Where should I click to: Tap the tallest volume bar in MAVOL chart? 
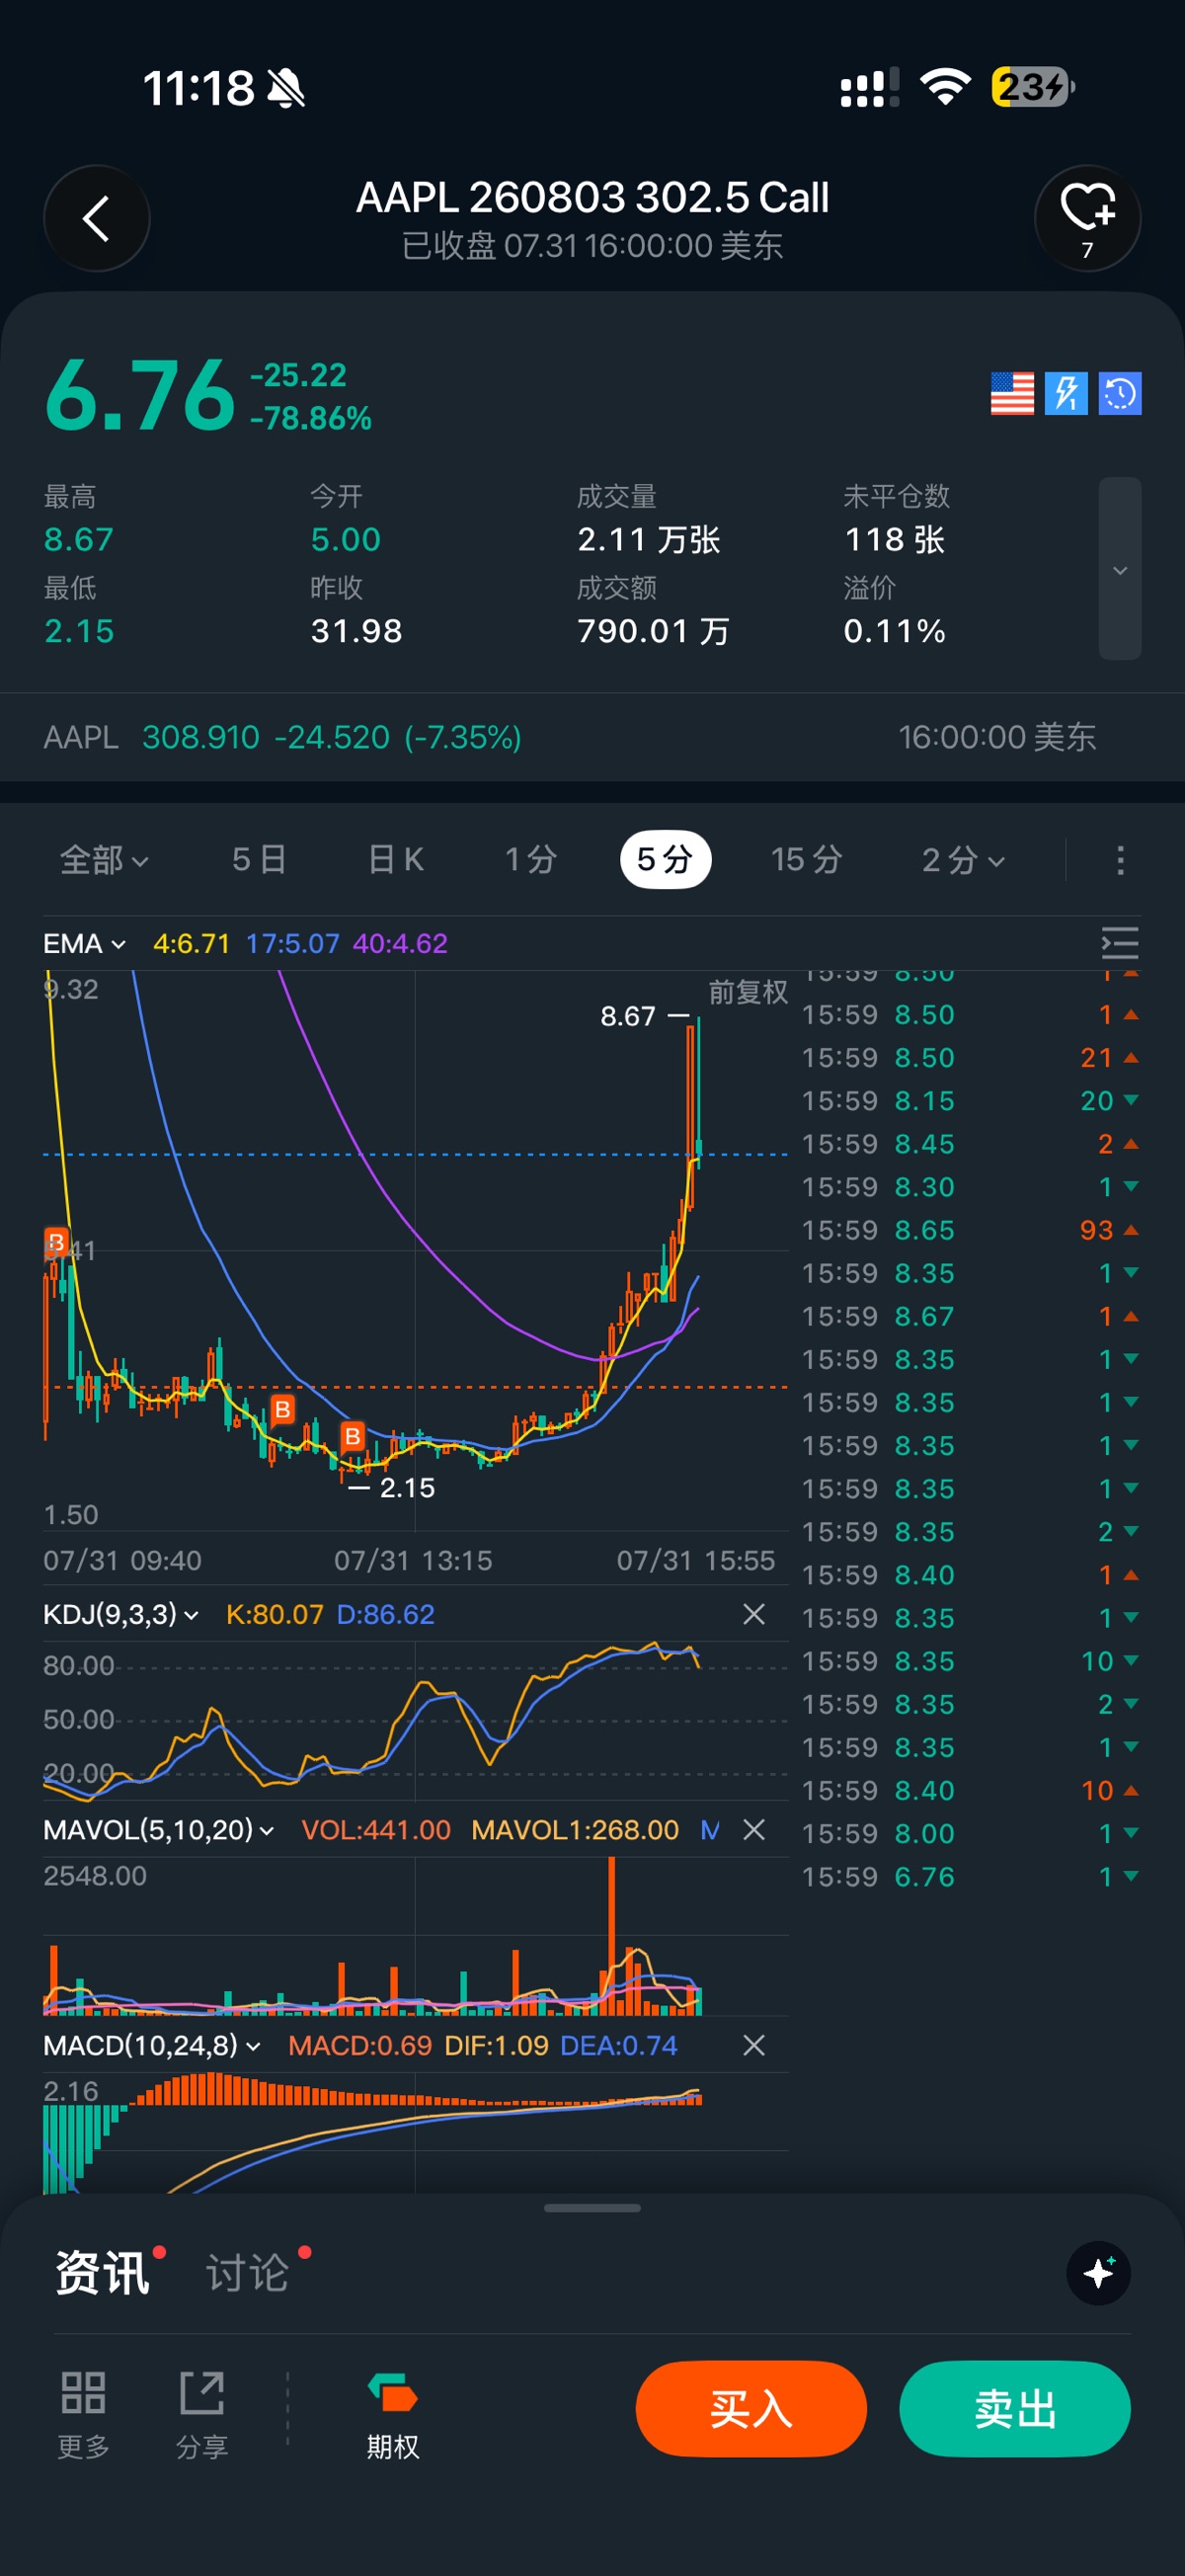(x=611, y=1935)
